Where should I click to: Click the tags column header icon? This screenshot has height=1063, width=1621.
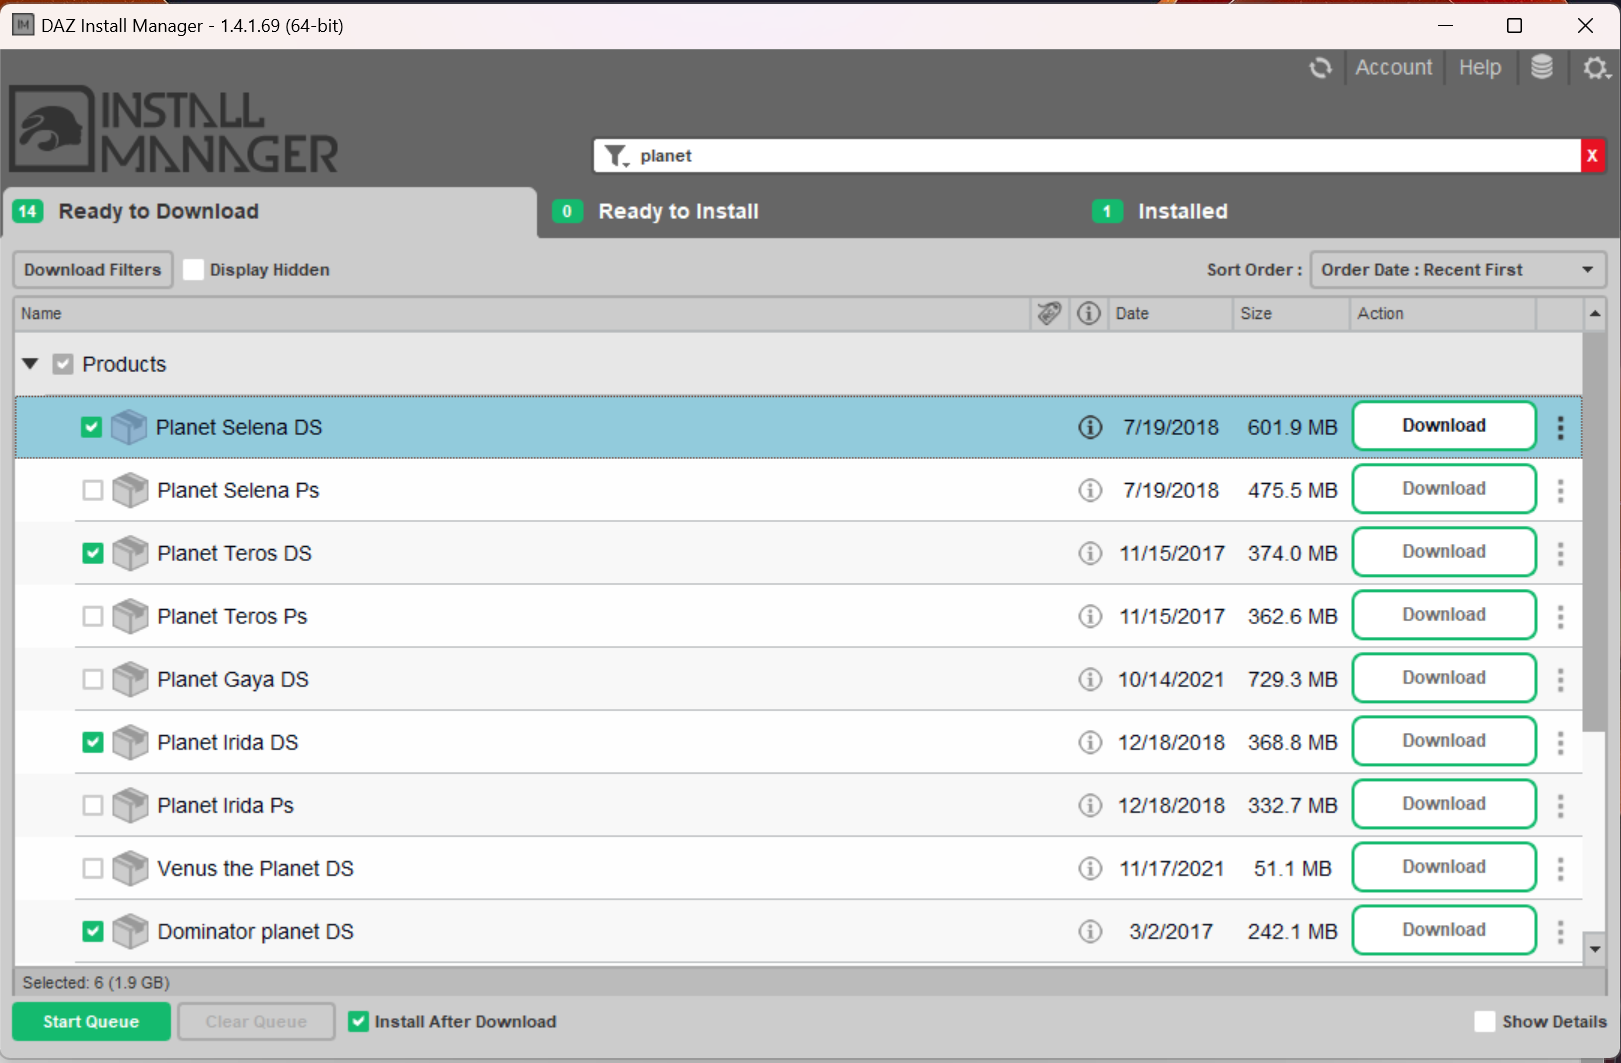(x=1049, y=313)
